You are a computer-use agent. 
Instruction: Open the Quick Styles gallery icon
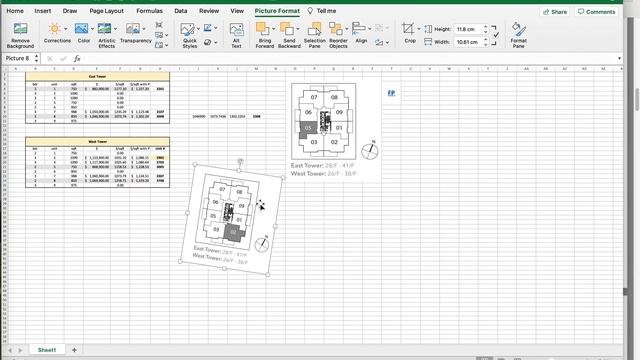tap(187, 29)
